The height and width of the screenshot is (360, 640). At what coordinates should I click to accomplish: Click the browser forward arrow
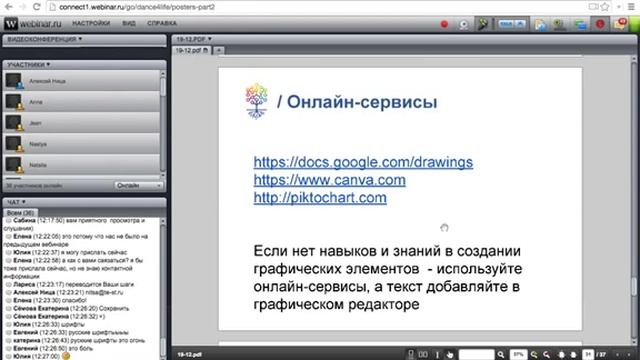pos(22,7)
